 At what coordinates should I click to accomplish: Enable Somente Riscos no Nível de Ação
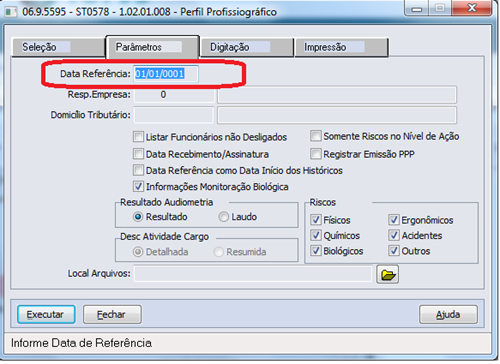point(316,136)
